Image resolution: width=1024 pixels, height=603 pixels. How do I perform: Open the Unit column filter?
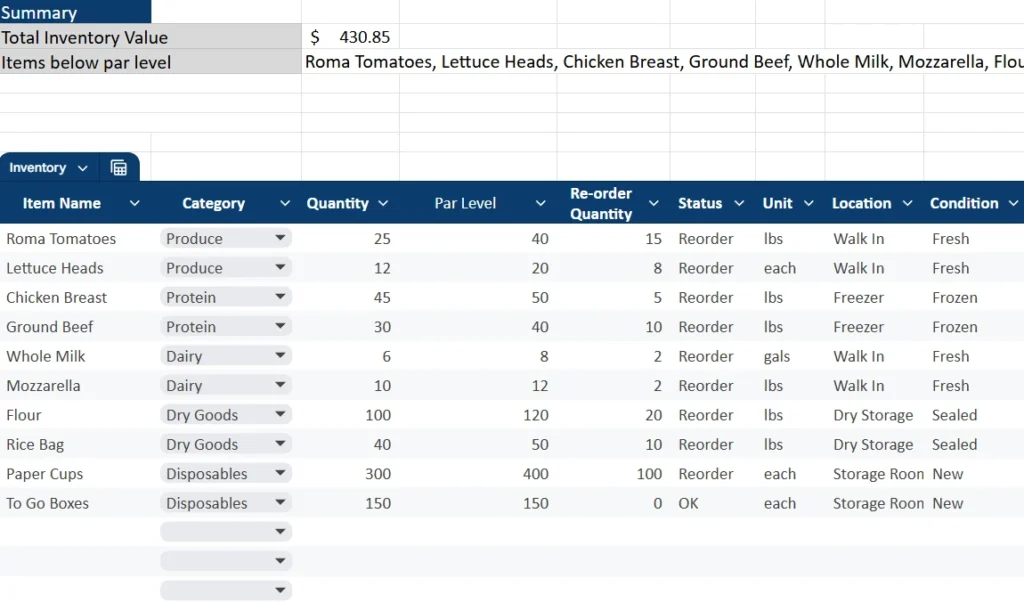(x=809, y=202)
